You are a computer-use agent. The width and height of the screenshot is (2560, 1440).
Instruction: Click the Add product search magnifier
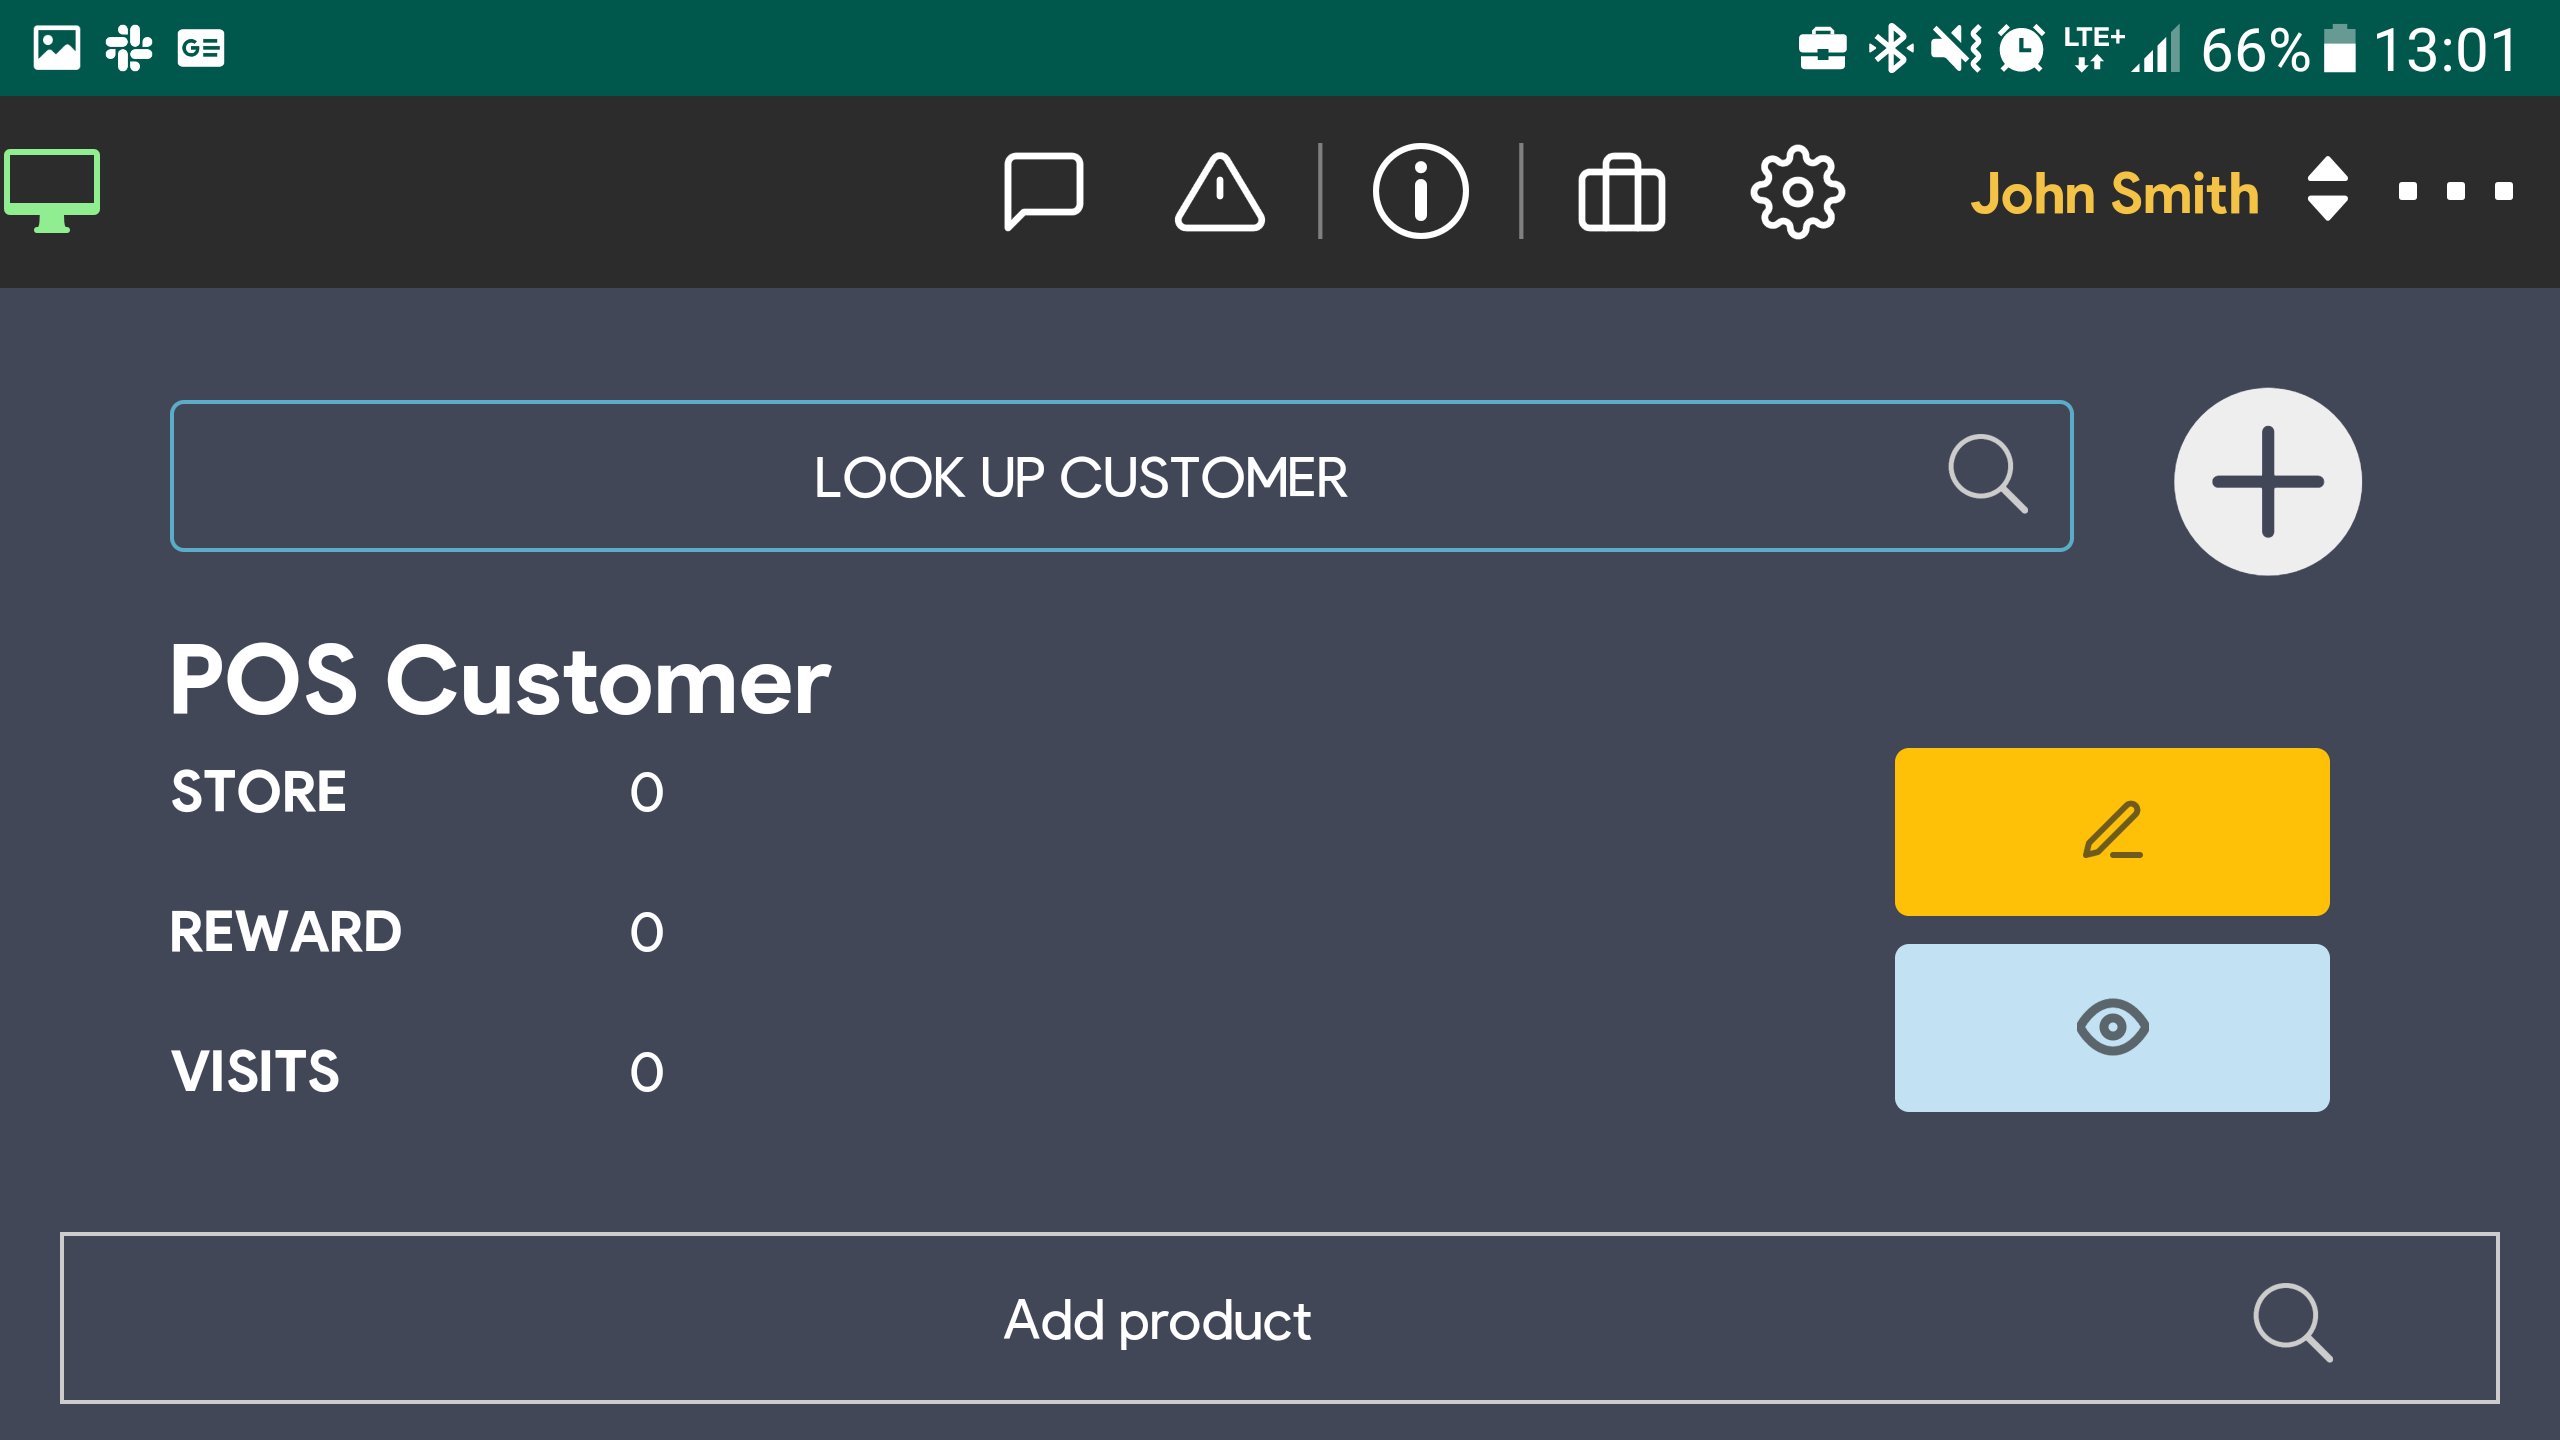click(2291, 1322)
